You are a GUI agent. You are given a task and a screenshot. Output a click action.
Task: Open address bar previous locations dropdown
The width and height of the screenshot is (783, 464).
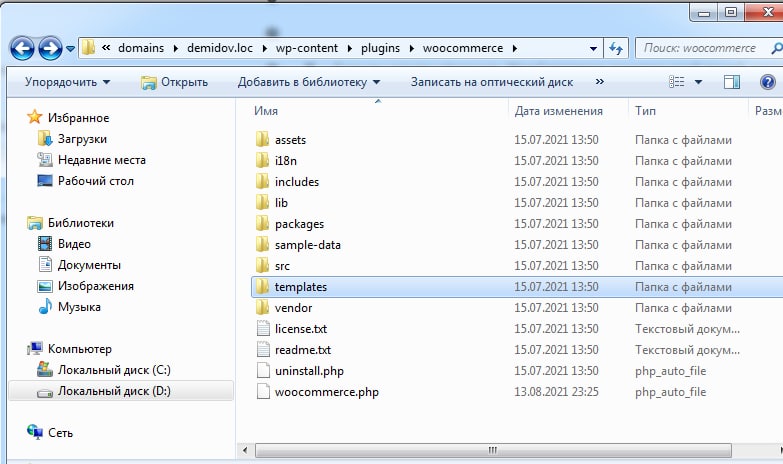[593, 48]
